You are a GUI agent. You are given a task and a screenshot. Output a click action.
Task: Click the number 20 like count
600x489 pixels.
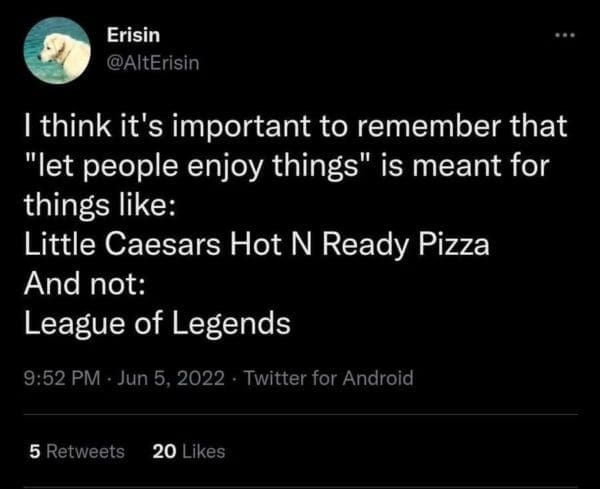(164, 451)
